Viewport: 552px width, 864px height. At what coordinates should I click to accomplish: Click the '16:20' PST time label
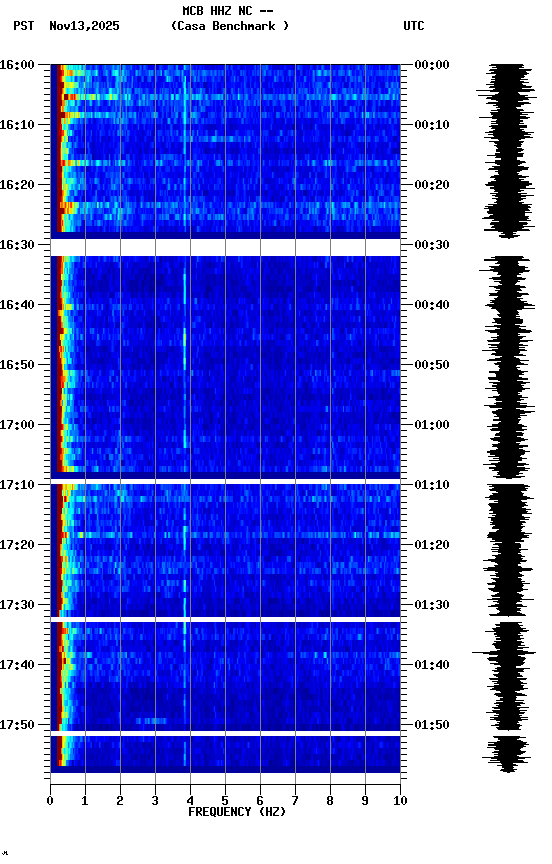click(17, 185)
